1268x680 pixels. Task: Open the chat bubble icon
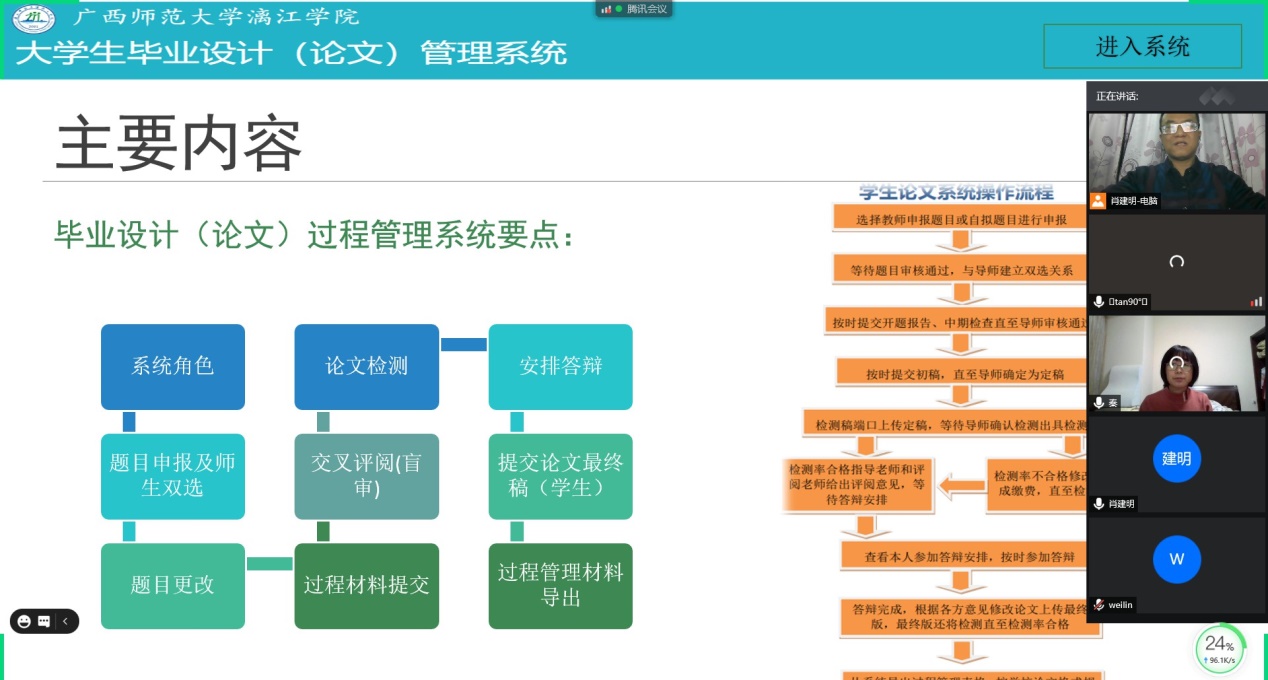(x=44, y=621)
